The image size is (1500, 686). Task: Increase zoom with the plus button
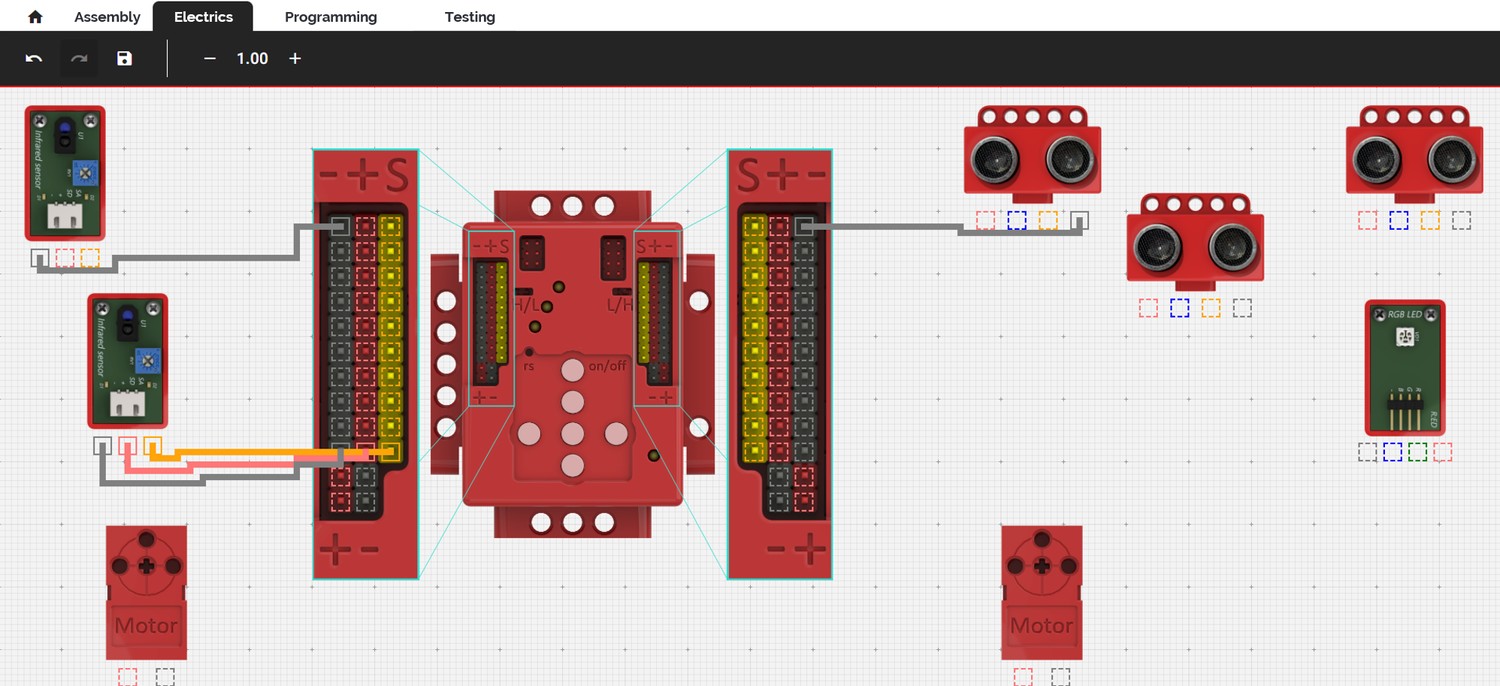point(295,59)
